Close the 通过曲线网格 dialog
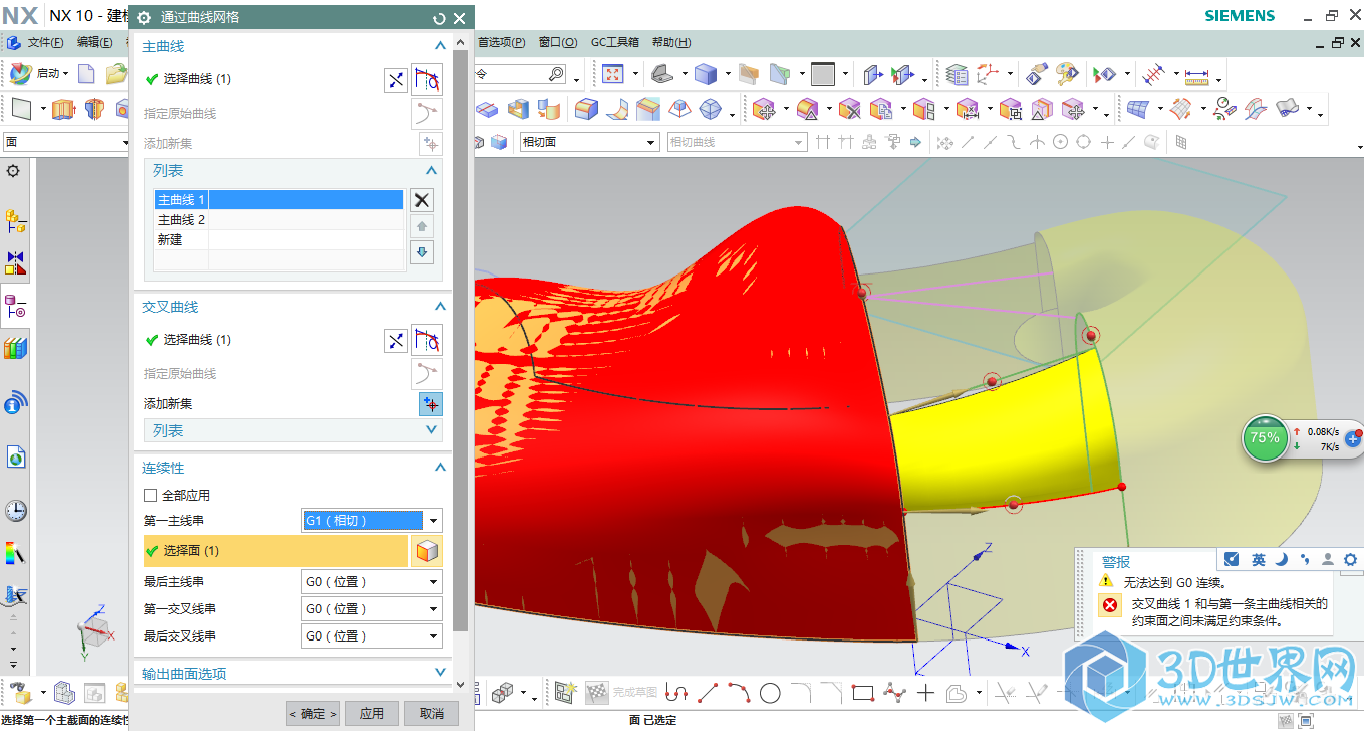This screenshot has width=1364, height=731. [x=460, y=18]
